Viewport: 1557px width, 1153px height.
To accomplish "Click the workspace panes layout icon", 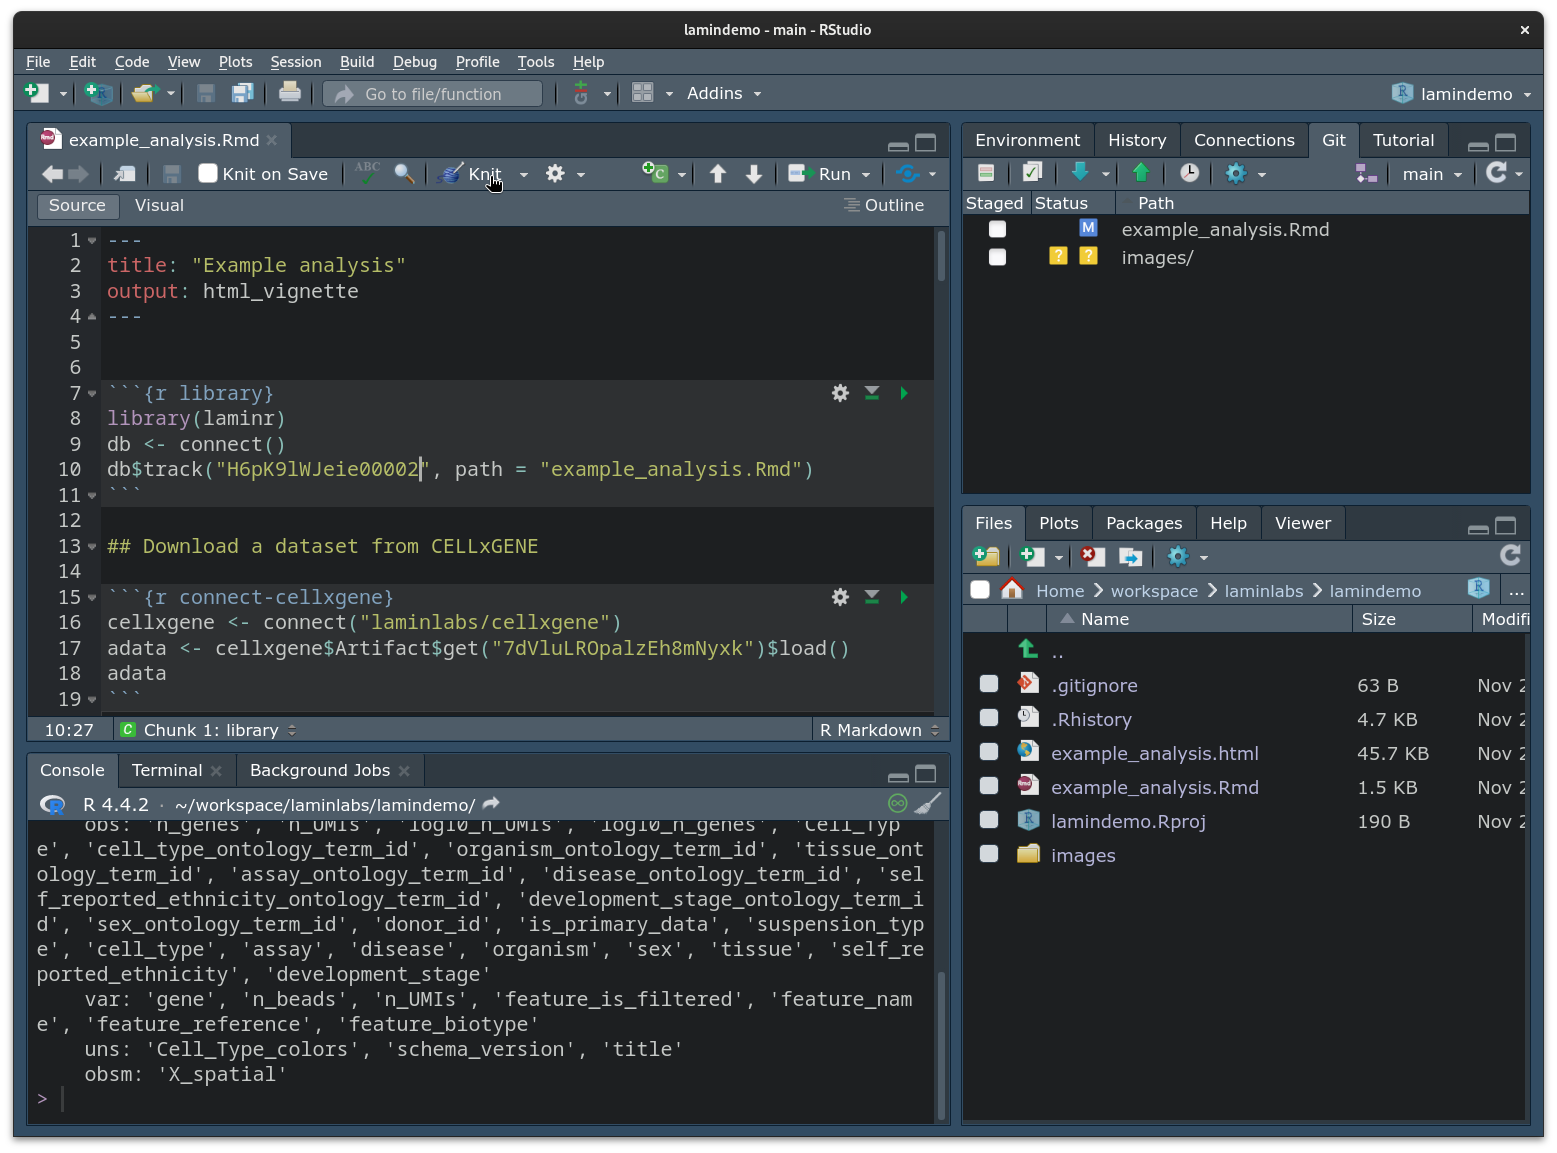I will point(642,93).
